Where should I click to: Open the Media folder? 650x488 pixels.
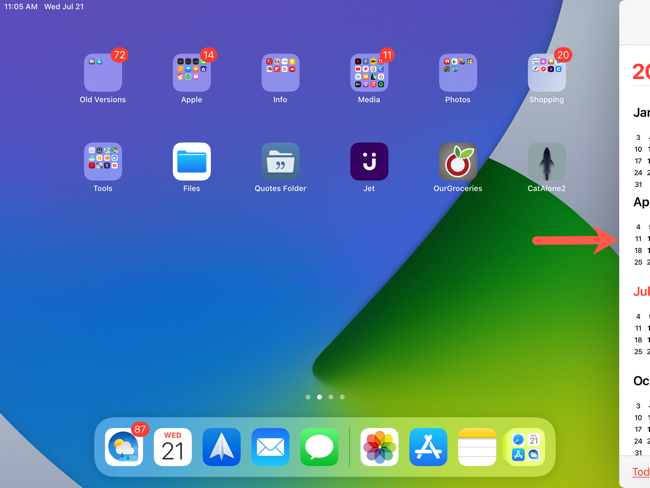coord(369,73)
